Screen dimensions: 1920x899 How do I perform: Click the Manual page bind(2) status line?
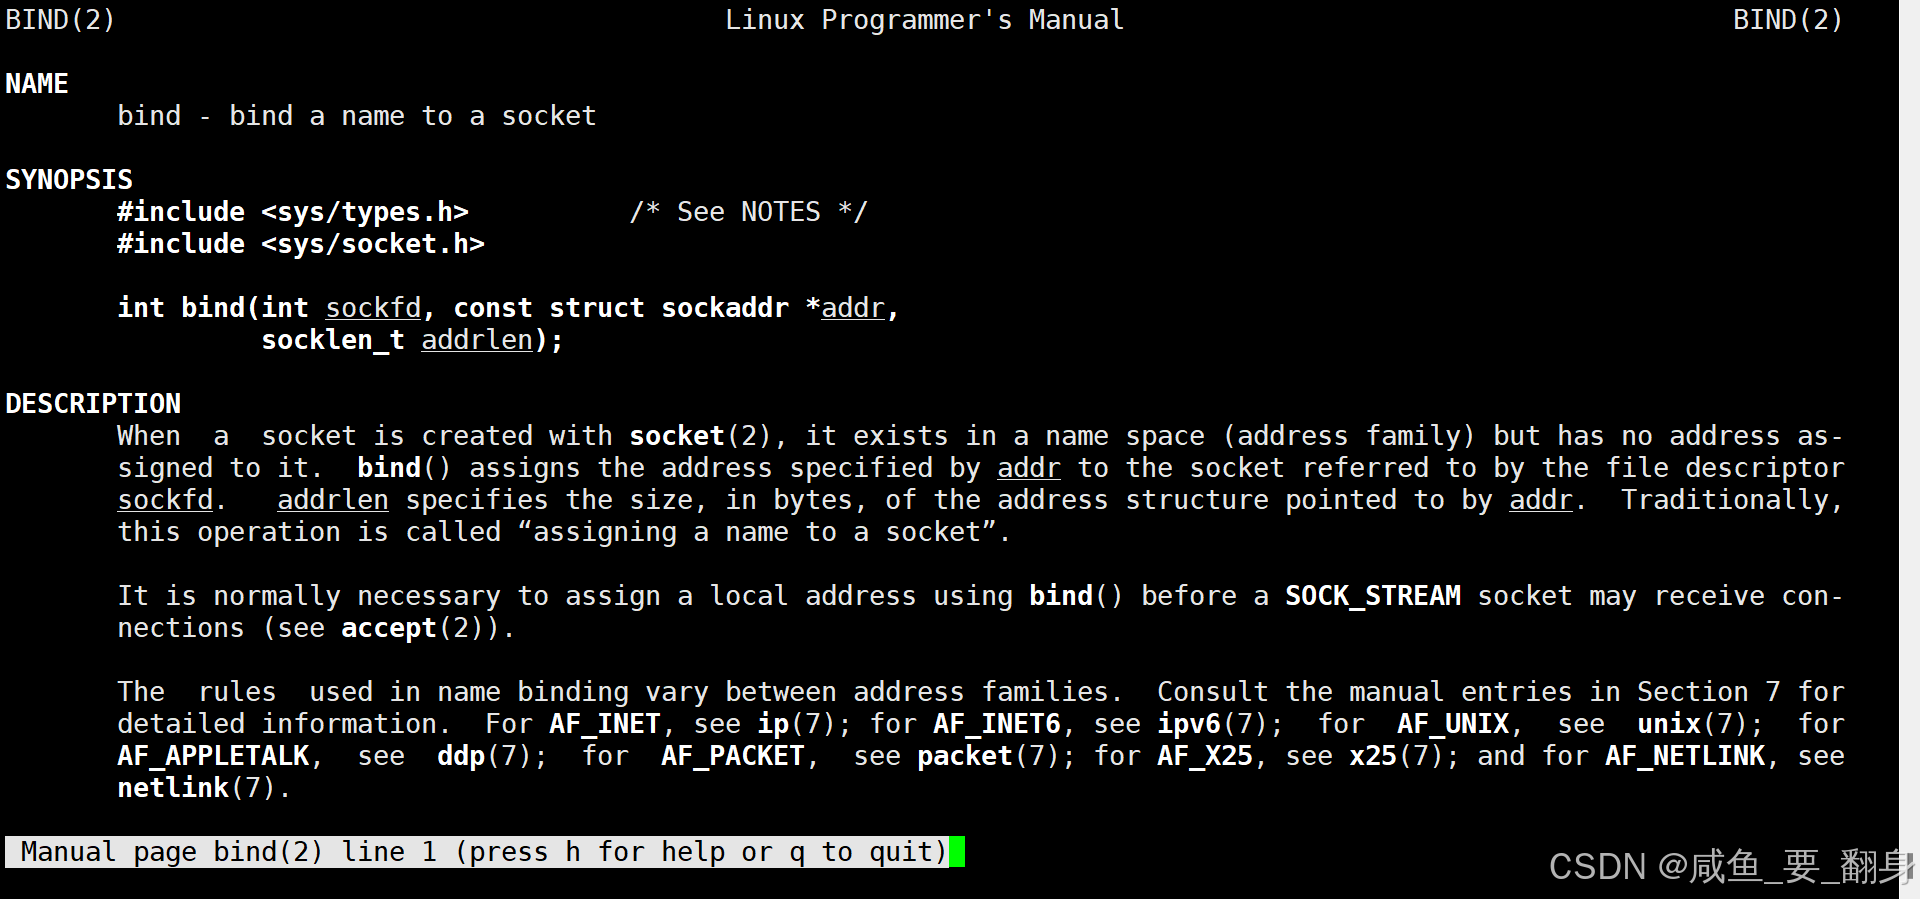point(477,852)
